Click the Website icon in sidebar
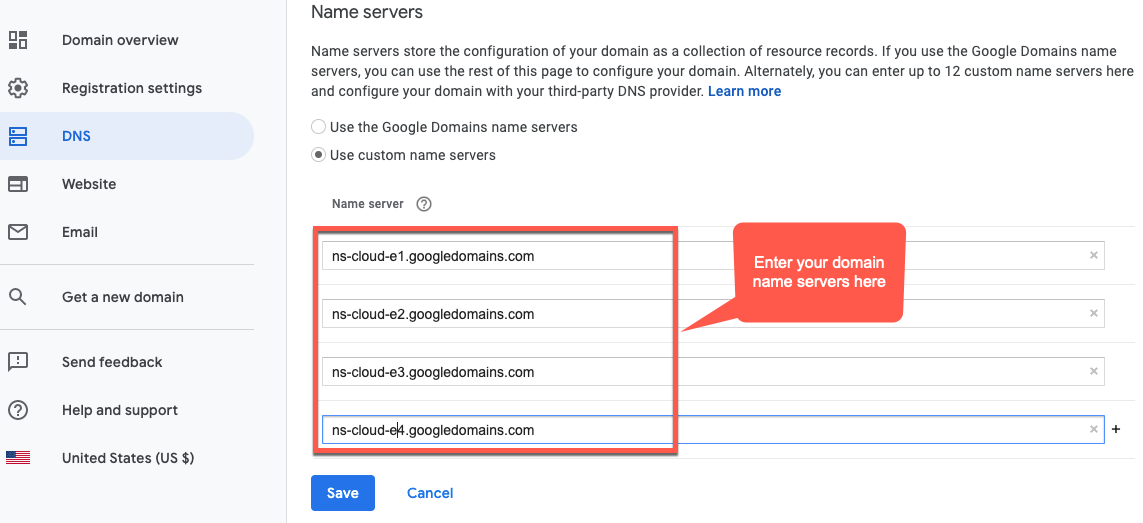Image resolution: width=1143 pixels, height=523 pixels. click(18, 184)
